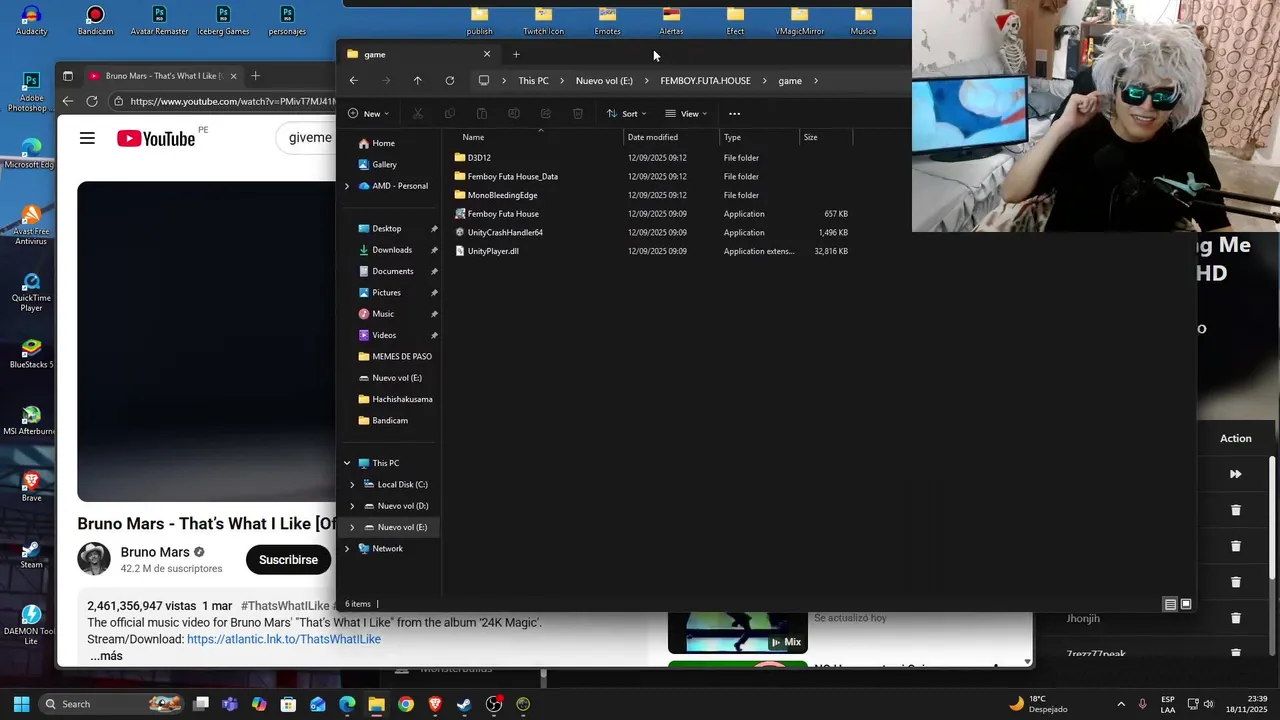Viewport: 1280px width, 720px height.
Task: Go up one folder level in Explorer
Action: tap(418, 81)
